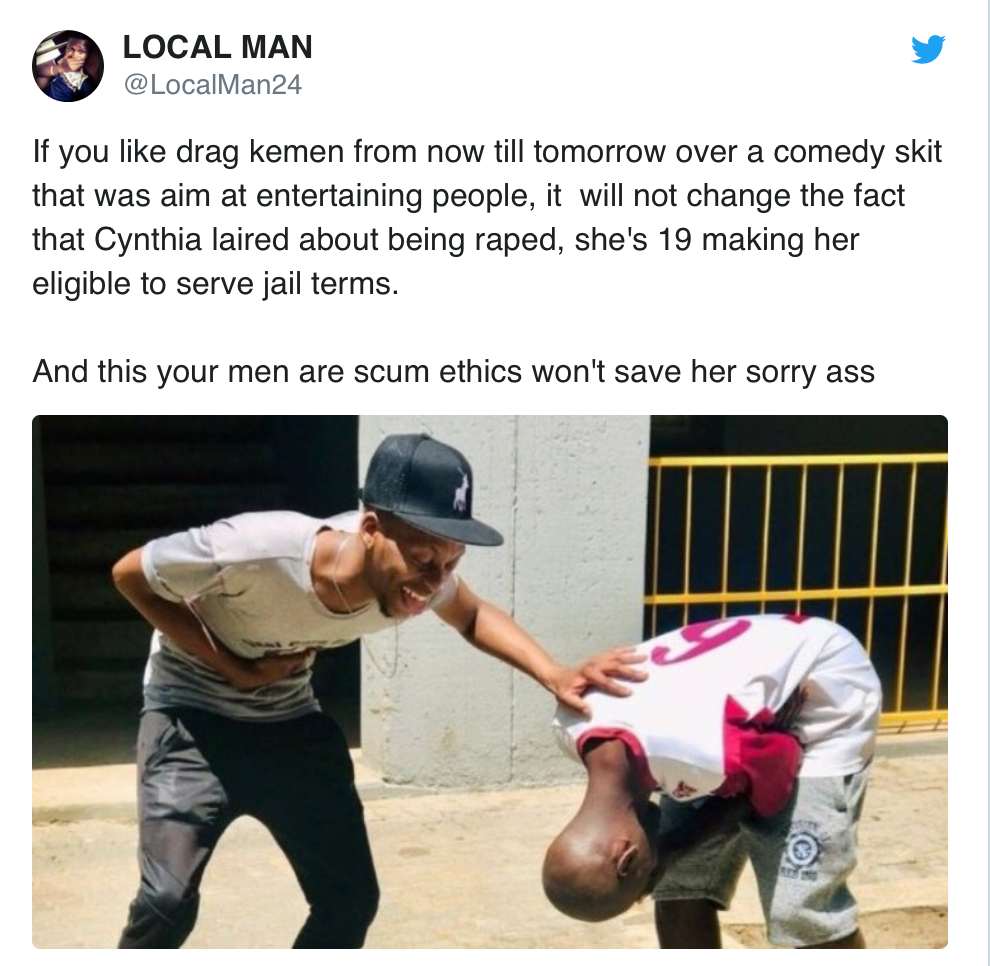Open the @LocalMan24 handle link

(x=211, y=86)
